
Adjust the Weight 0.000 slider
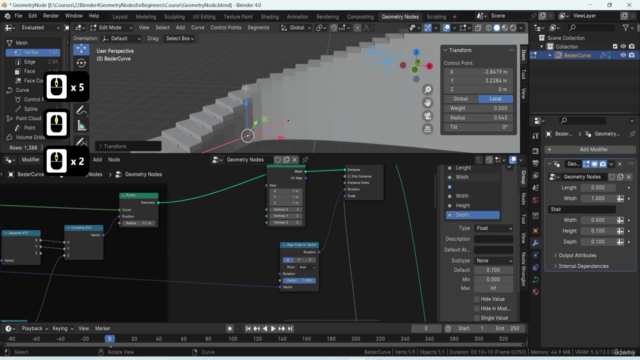click(x=478, y=108)
